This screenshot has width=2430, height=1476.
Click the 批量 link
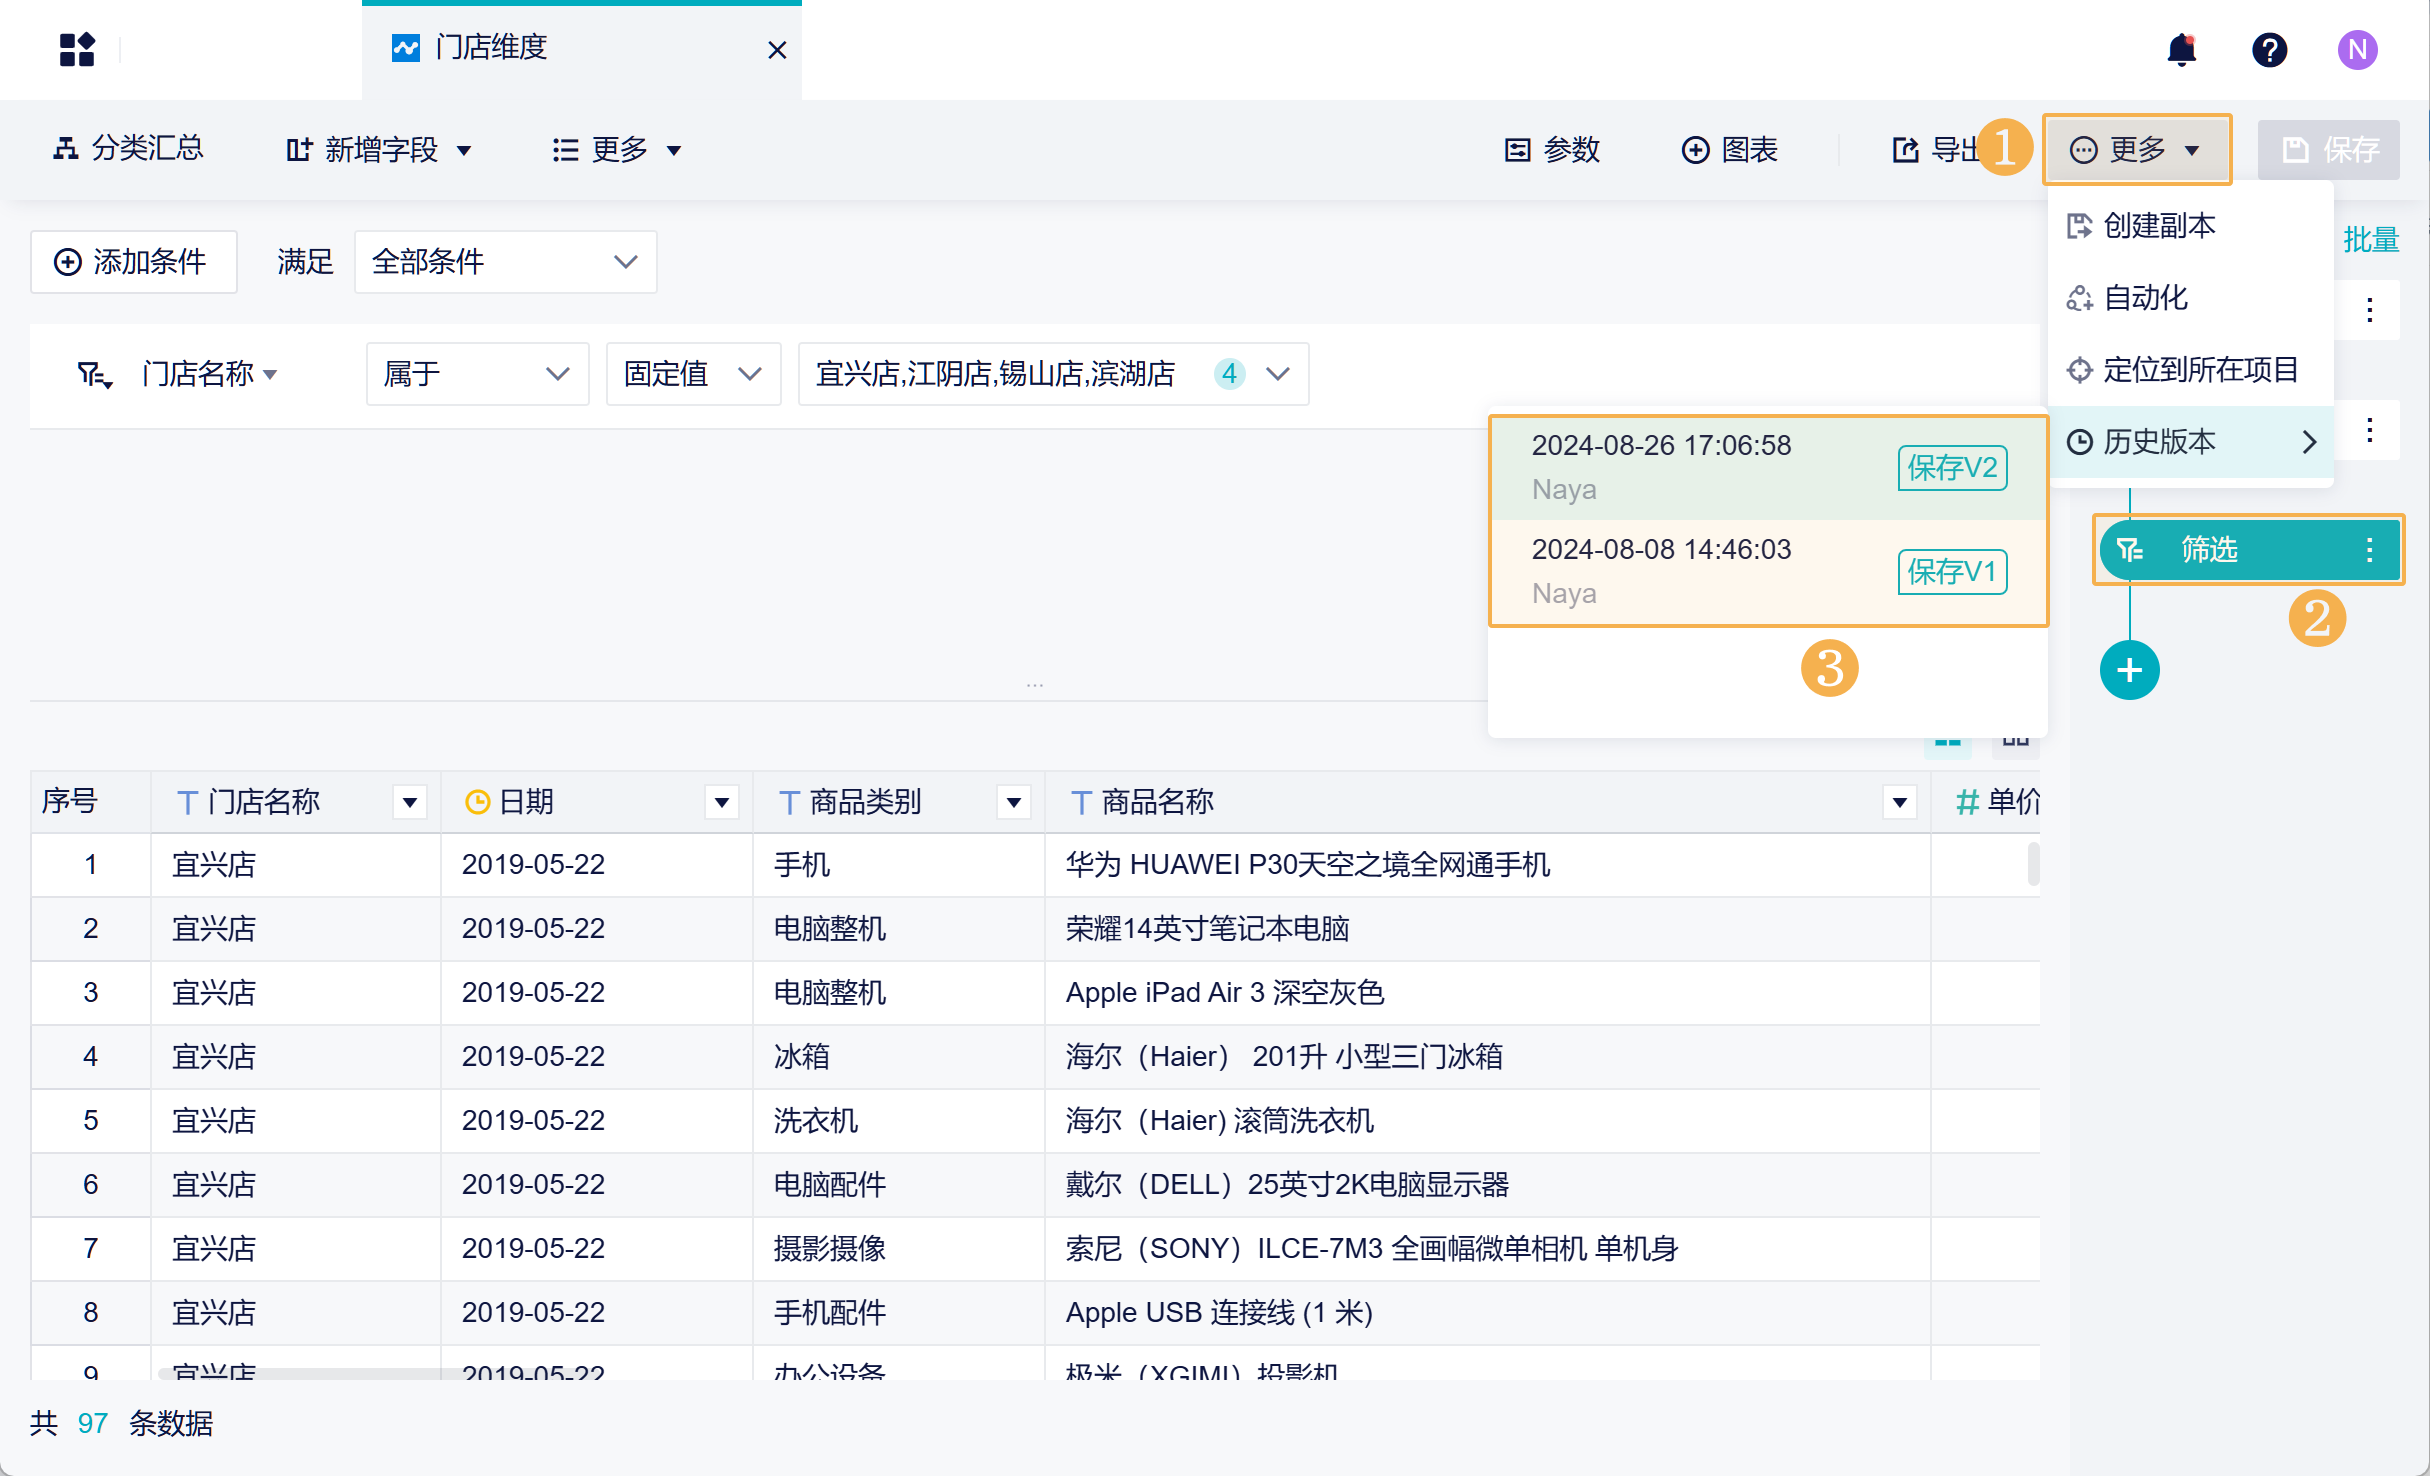pyautogui.click(x=2371, y=240)
